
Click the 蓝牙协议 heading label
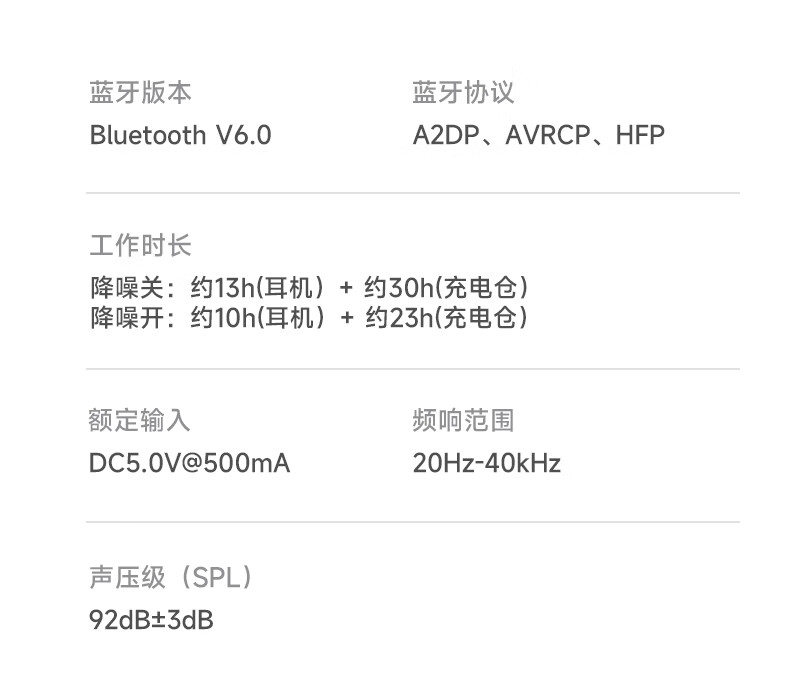(x=463, y=93)
